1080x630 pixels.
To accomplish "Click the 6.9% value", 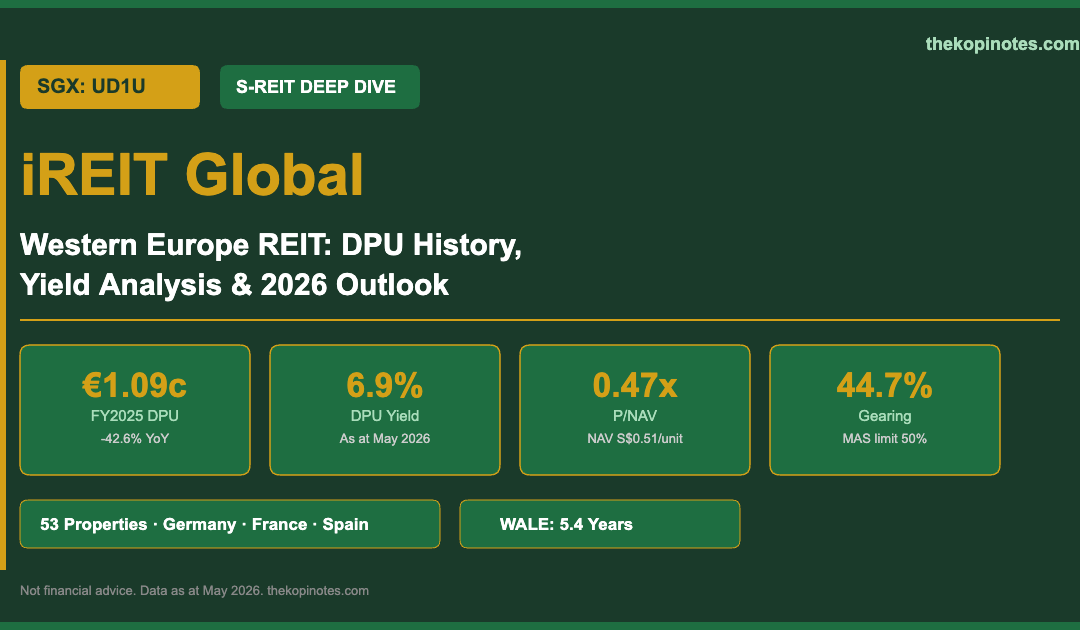I will (384, 385).
